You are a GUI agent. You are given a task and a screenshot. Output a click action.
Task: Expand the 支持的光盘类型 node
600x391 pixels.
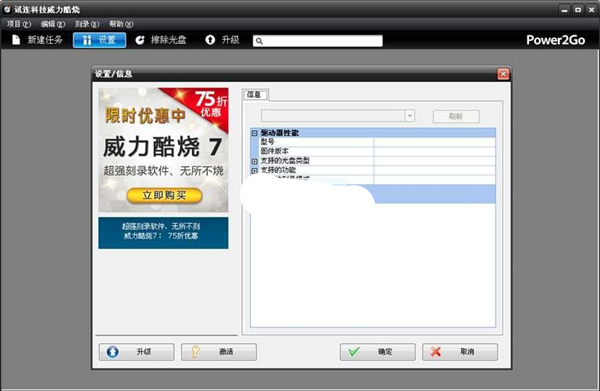254,161
